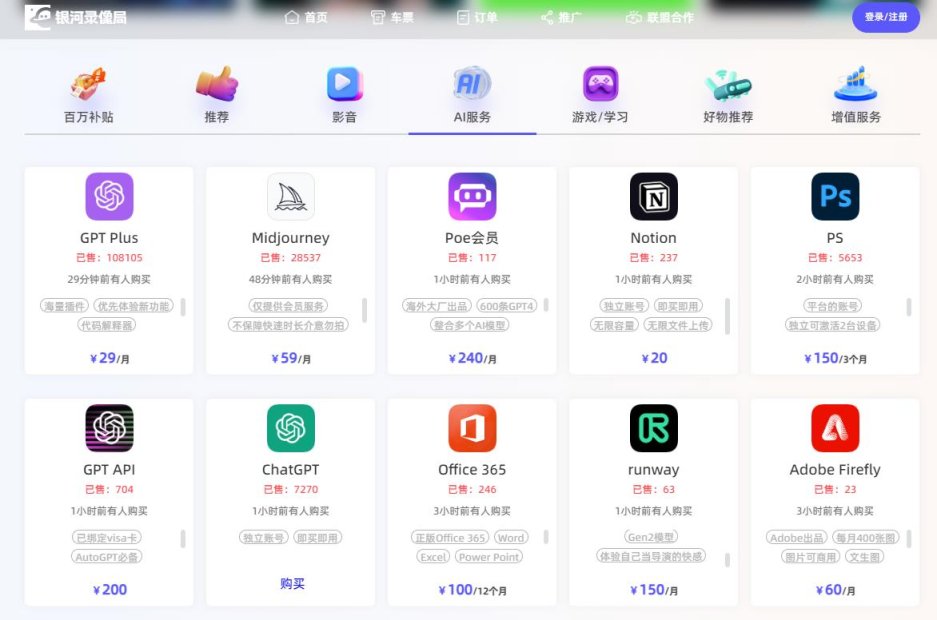Click the 已绑定visa卡 tag
The image size is (937, 620).
click(x=106, y=538)
